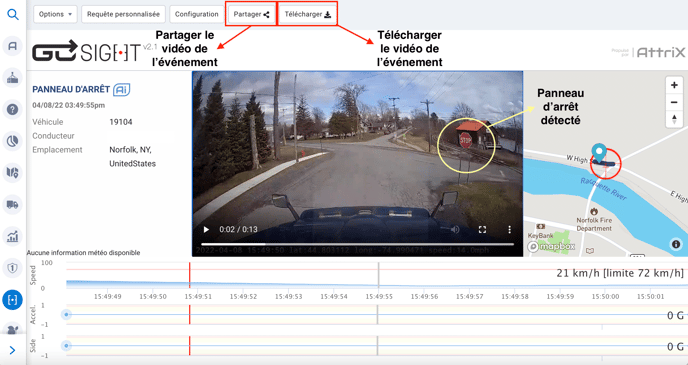The width and height of the screenshot is (688, 365).
Task: Click the PANNEAU D'ARRÊT event title
Action: tap(71, 89)
